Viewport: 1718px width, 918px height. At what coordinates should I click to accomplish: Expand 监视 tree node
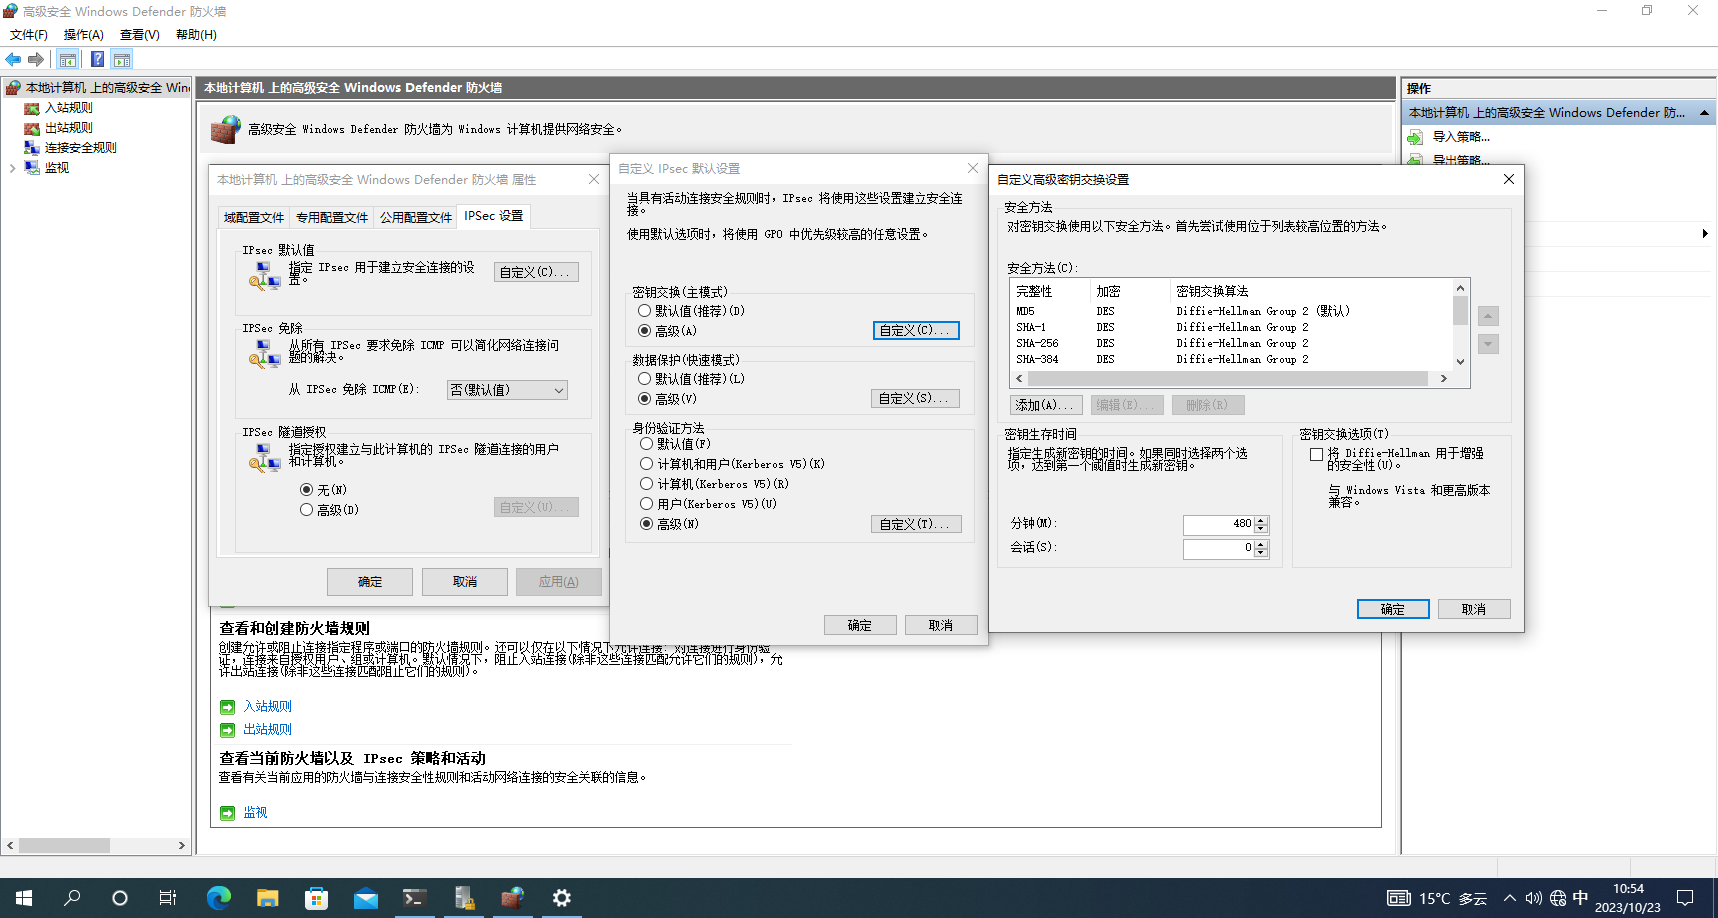click(x=12, y=168)
